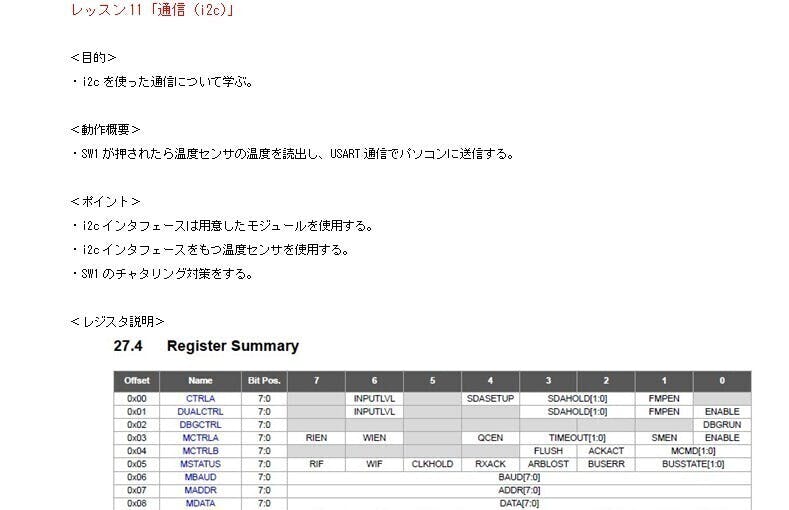The image size is (789, 510).
Task: Click the Offset column header
Action: [136, 381]
